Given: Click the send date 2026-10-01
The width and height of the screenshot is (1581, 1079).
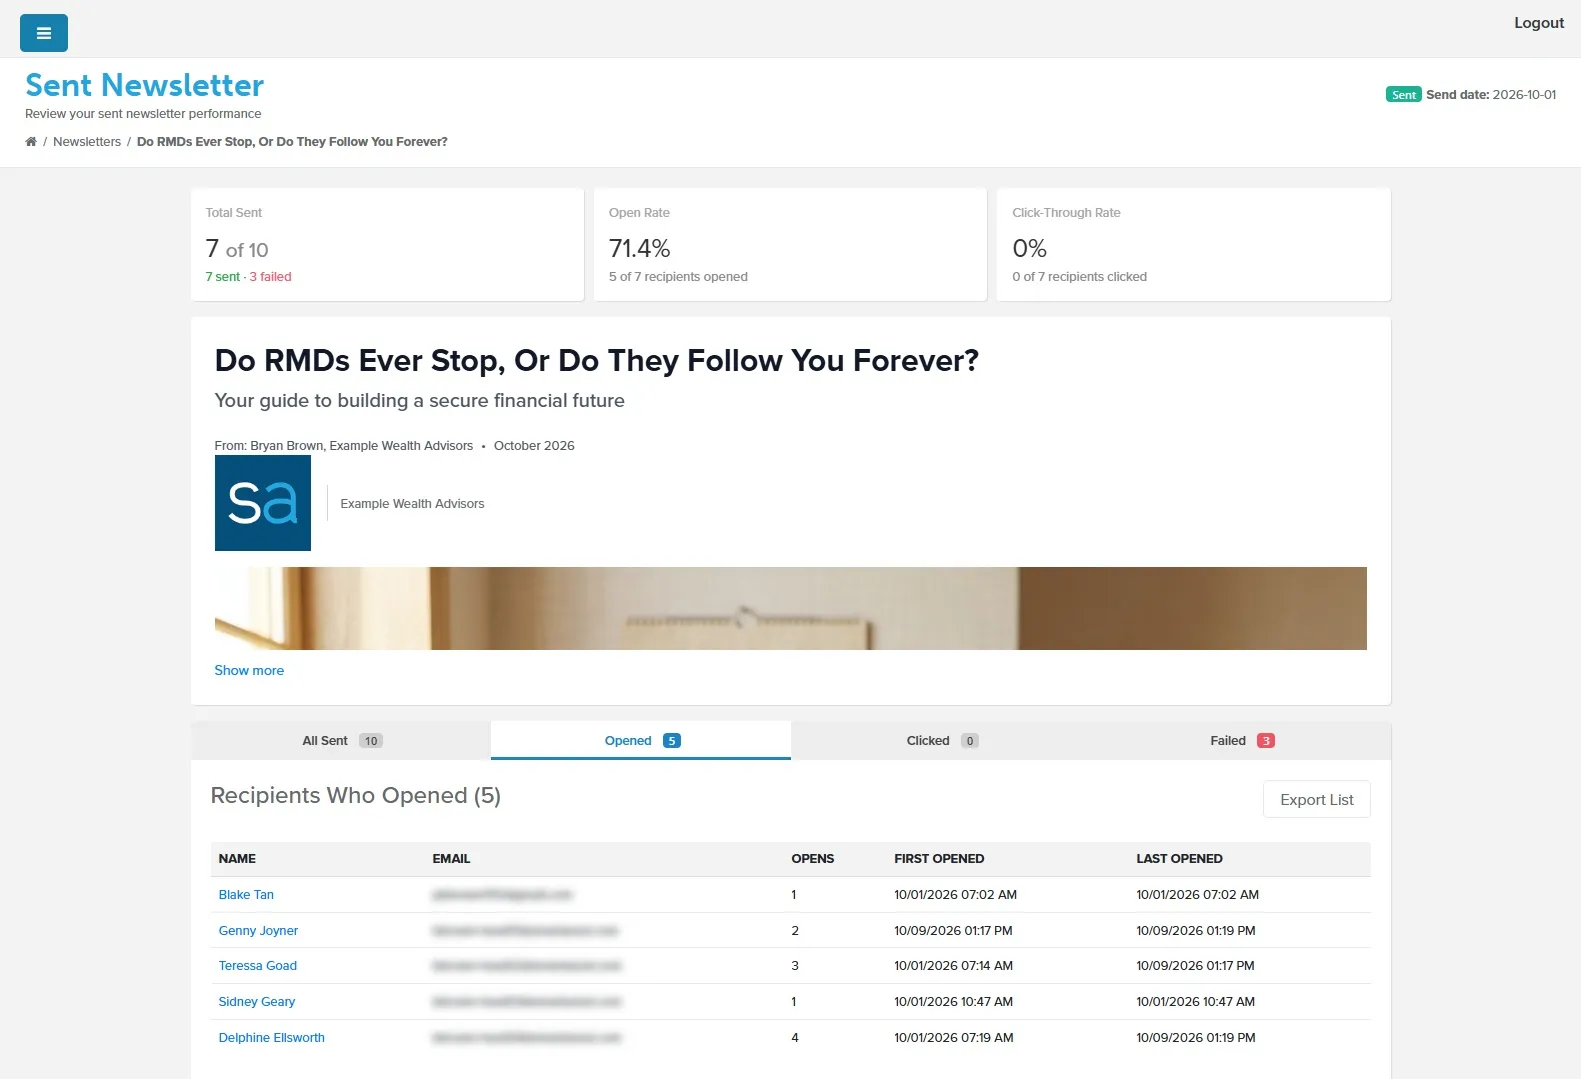Looking at the screenshot, I should pos(1524,95).
